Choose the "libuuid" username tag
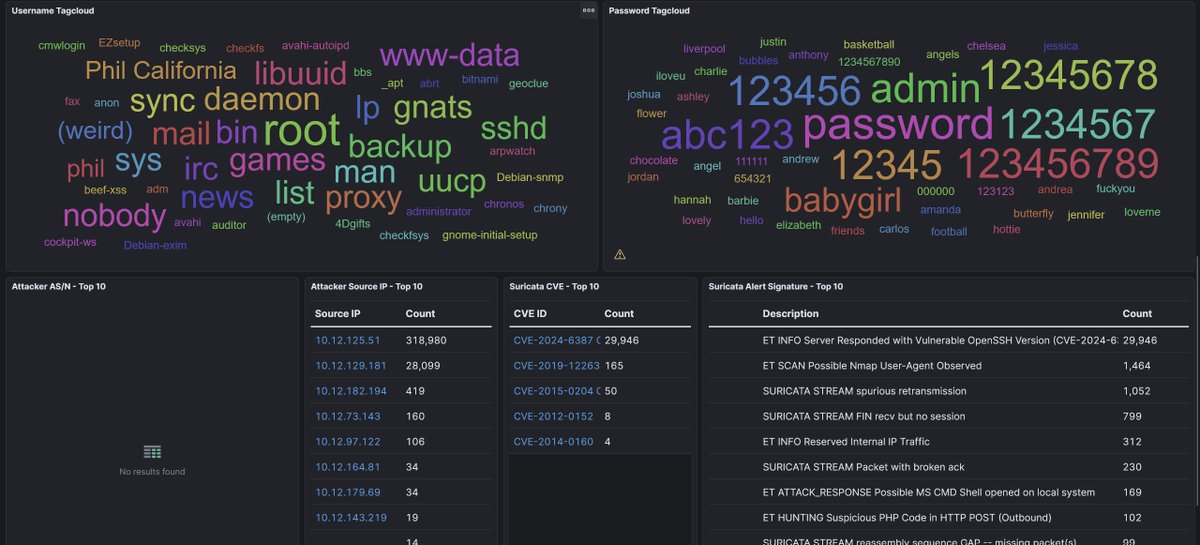 click(300, 72)
